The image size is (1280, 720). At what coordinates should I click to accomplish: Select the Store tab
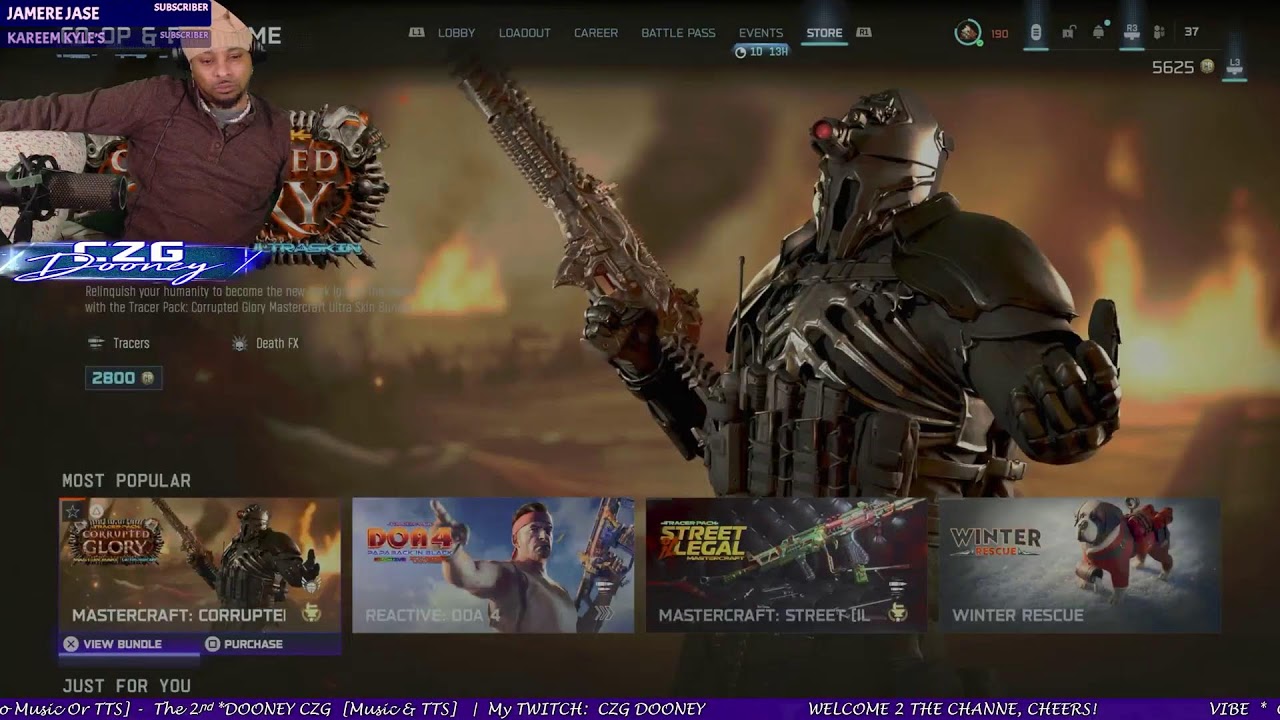tap(825, 33)
